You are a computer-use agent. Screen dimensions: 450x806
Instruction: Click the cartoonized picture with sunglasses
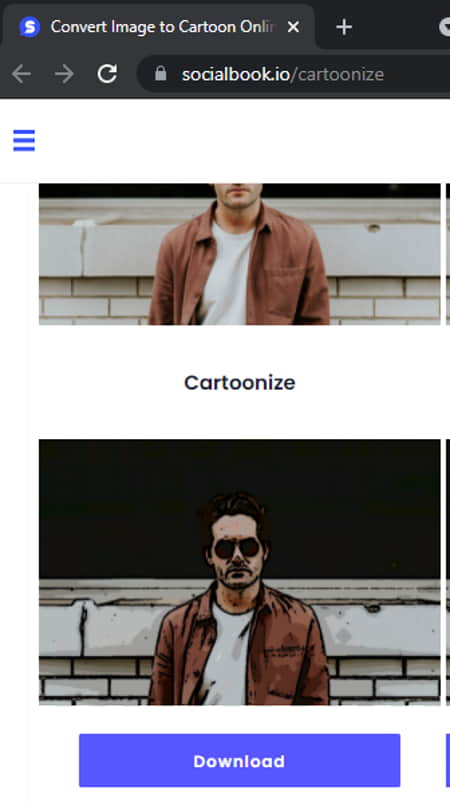240,572
